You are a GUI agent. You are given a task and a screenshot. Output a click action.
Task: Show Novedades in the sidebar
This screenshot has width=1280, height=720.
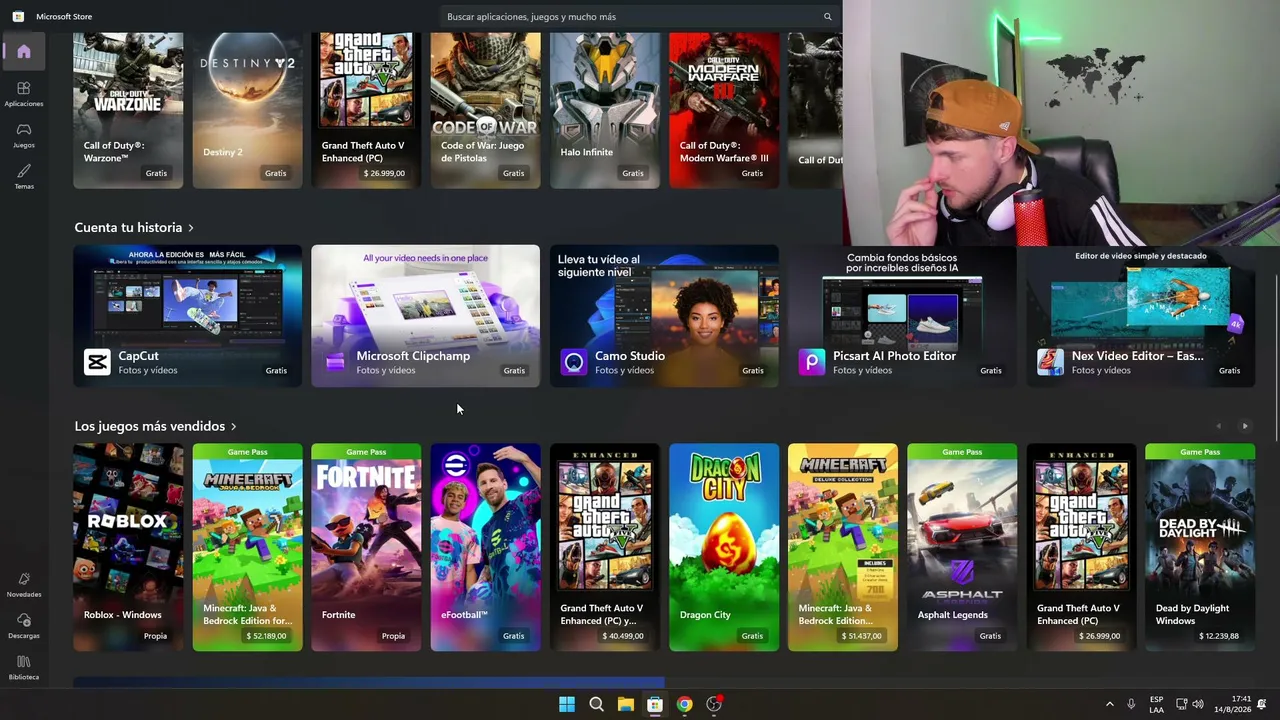point(24,585)
